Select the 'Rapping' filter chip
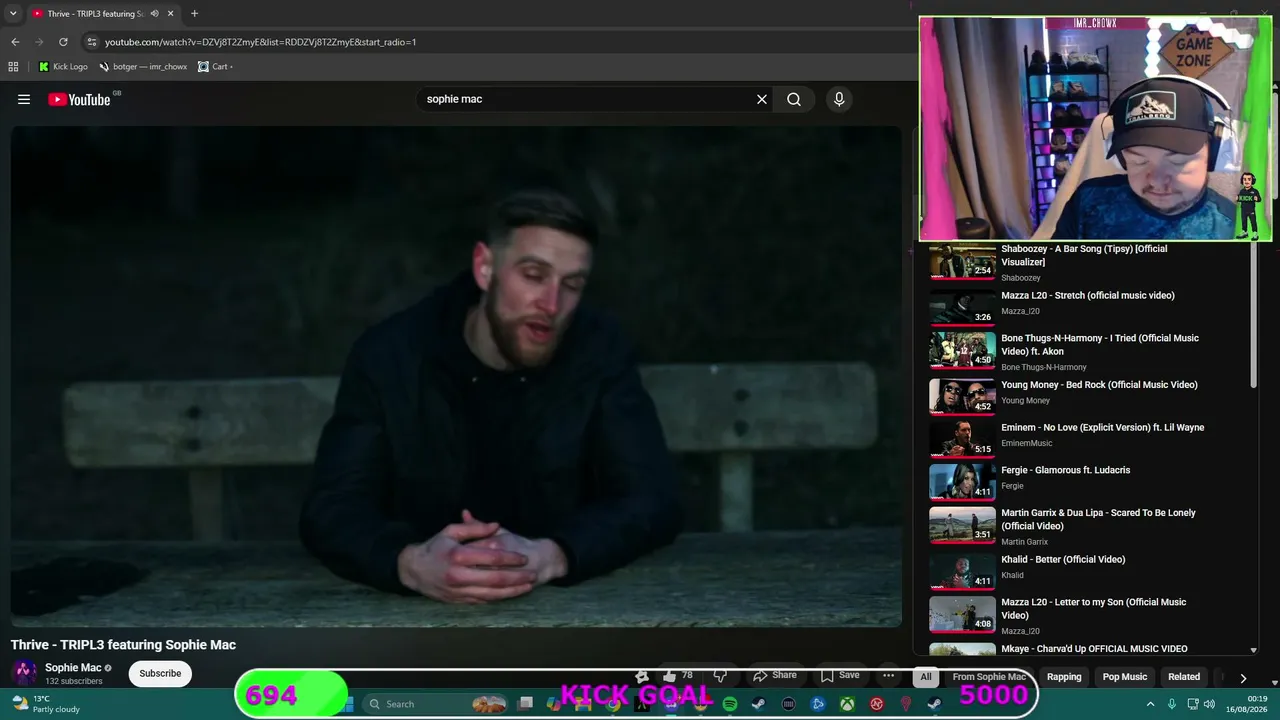This screenshot has width=1280, height=720. 1064,677
